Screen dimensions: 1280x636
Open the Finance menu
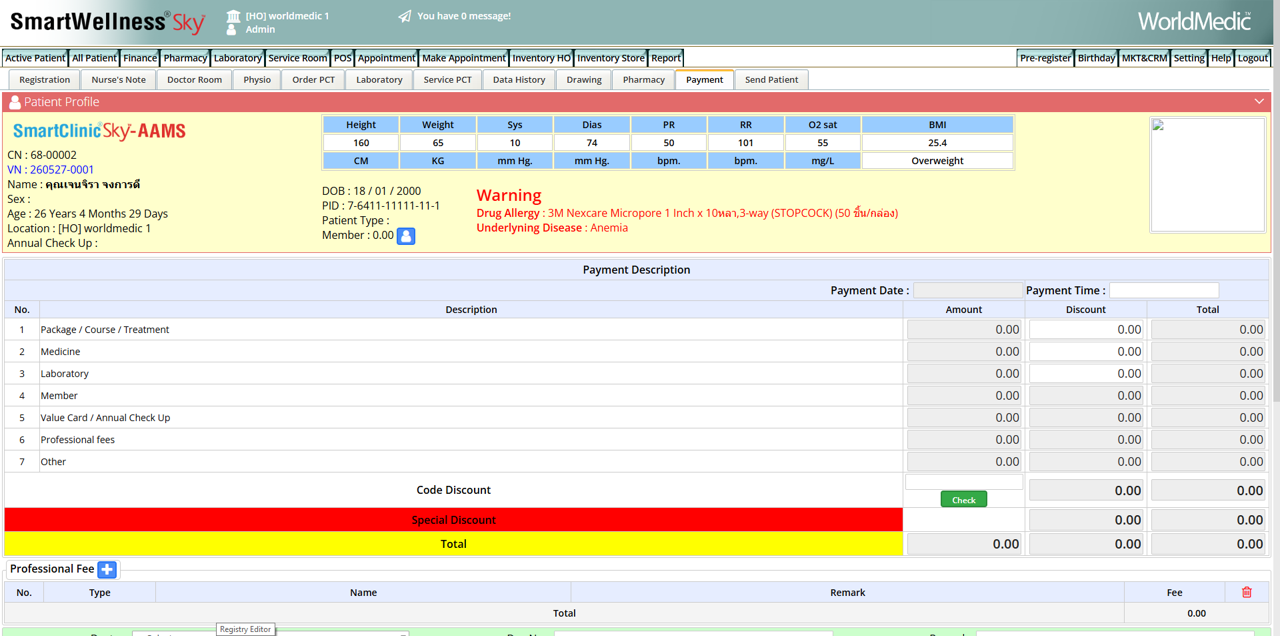pos(140,58)
